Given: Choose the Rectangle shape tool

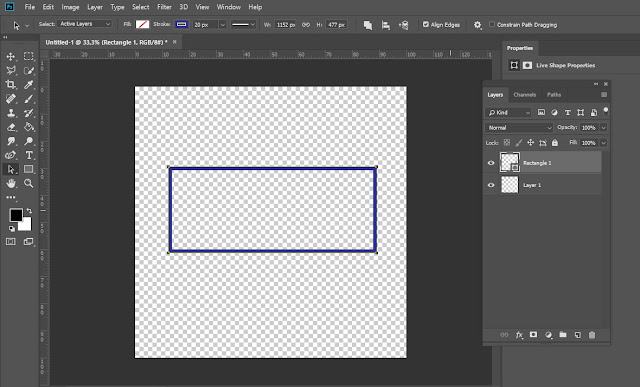Looking at the screenshot, I should tap(28, 169).
